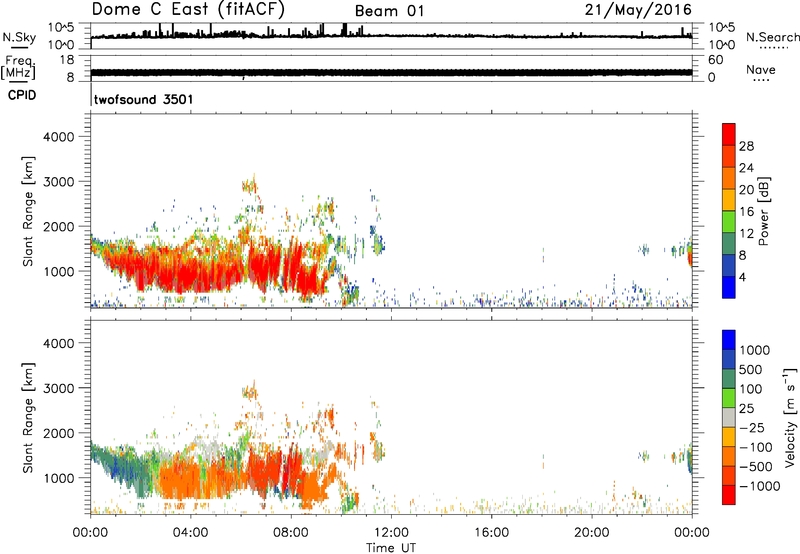Screen dimensions: 800x554
Task: Select the "16:00" time tick label
Action: click(491, 533)
